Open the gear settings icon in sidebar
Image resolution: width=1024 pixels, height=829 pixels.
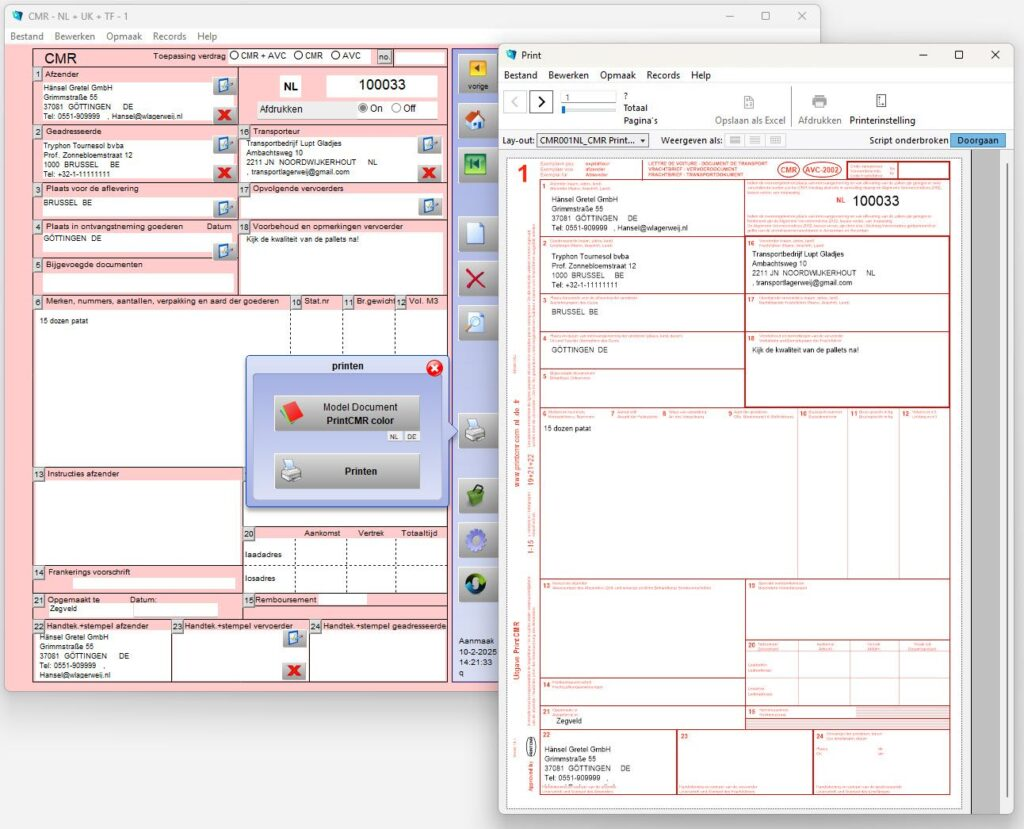476,540
